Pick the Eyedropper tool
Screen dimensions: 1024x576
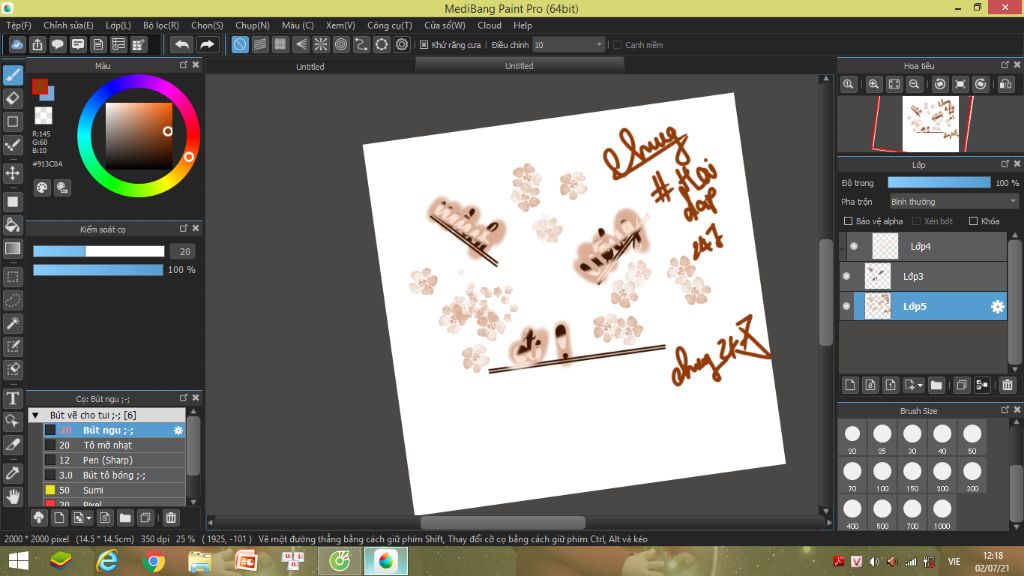(13, 473)
